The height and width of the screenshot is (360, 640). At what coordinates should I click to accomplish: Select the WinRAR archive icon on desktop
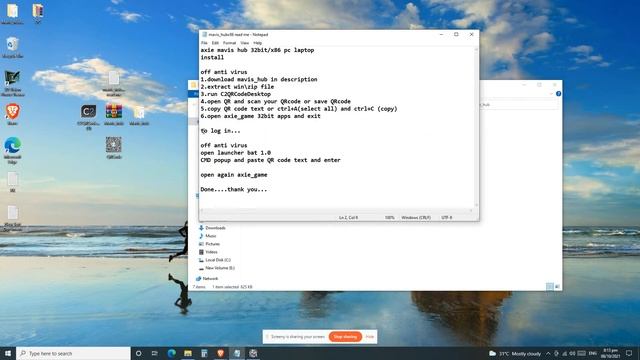point(114,115)
